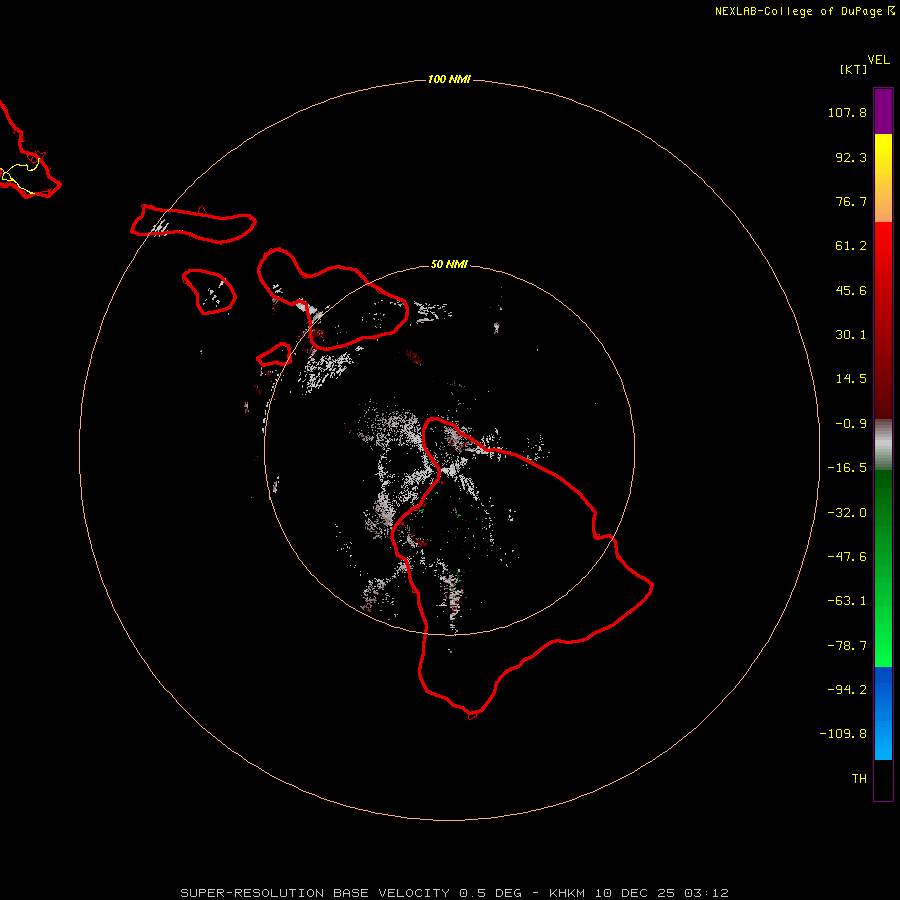The height and width of the screenshot is (900, 900).
Task: Click the -109.8 velocity scale value
Action: coord(843,734)
